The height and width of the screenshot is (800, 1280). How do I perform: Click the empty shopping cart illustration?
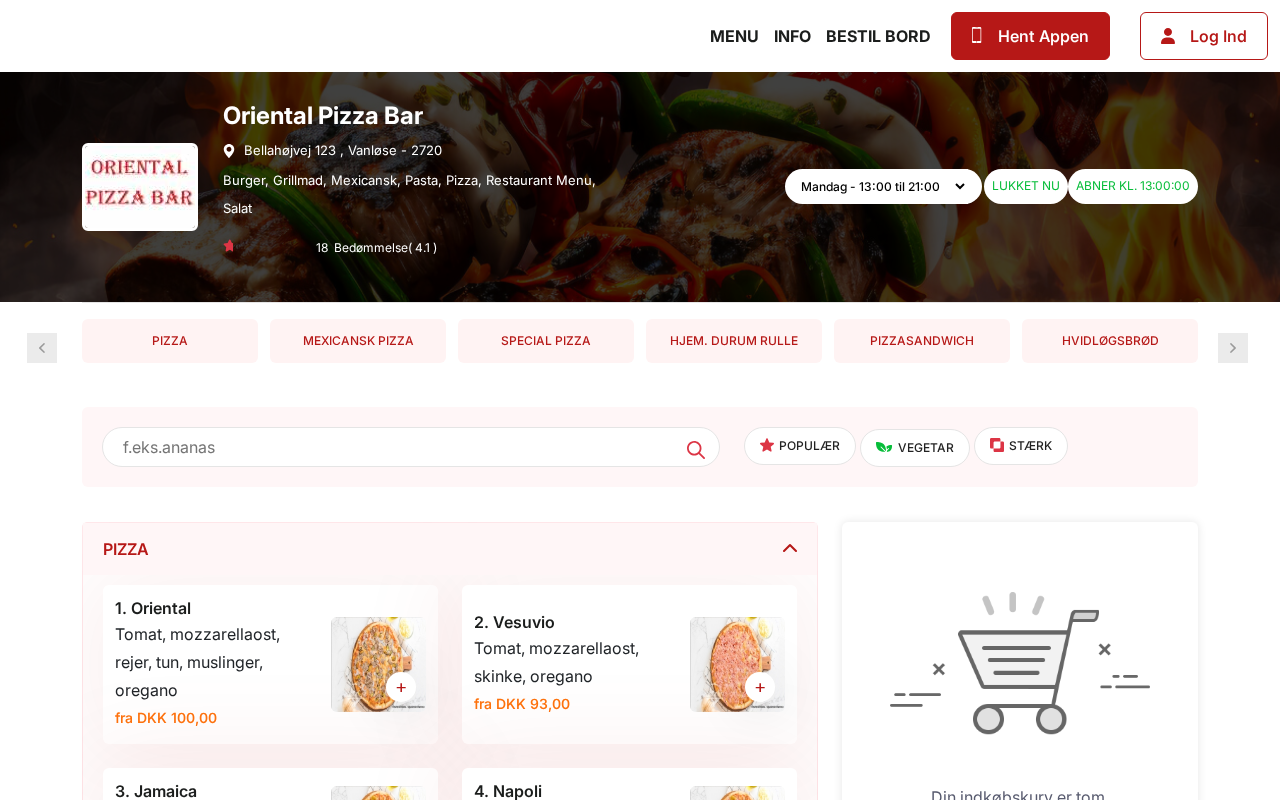[1020, 663]
